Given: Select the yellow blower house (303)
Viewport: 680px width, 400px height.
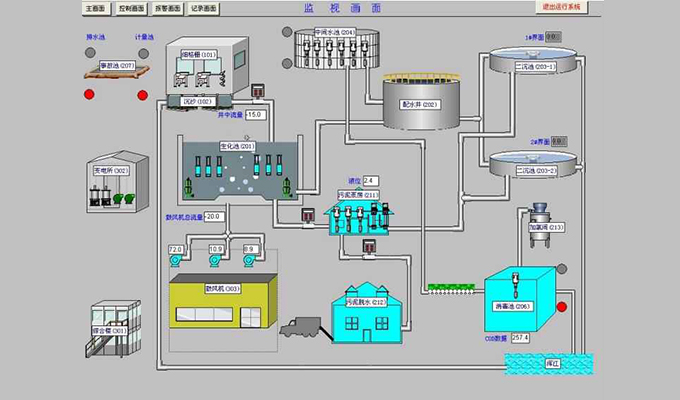Looking at the screenshot, I should (223, 301).
